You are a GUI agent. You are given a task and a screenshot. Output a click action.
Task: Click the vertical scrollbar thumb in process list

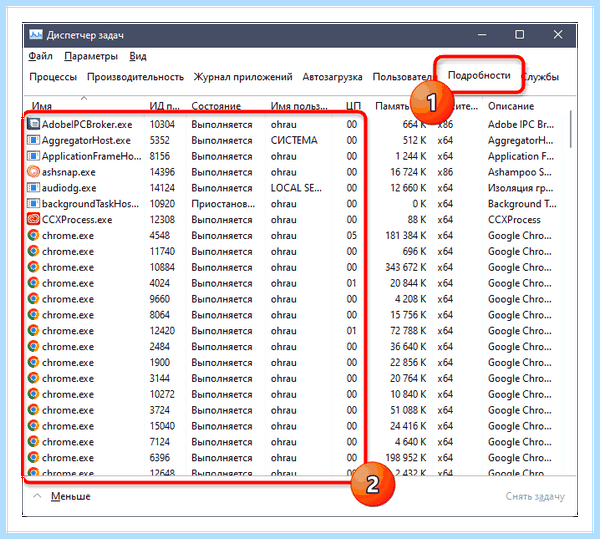[x=571, y=129]
